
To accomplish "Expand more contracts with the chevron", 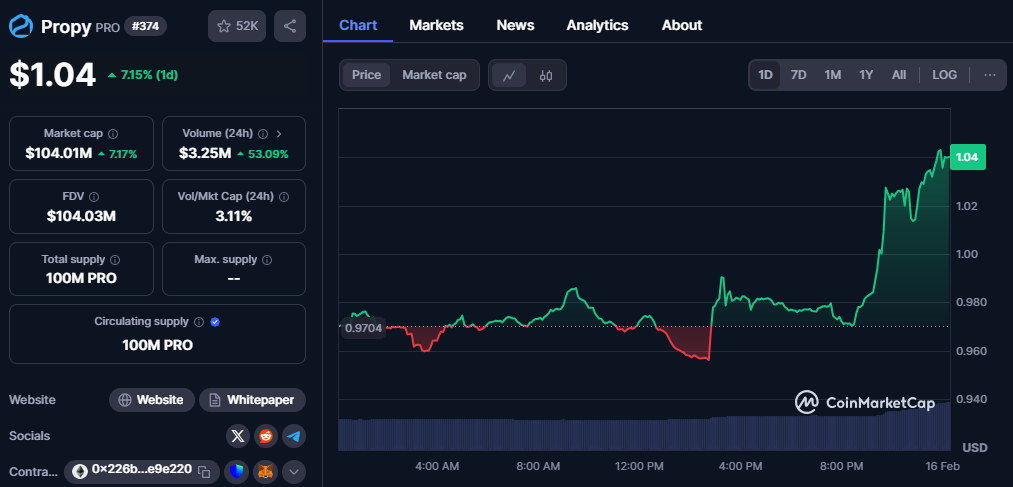I will (x=293, y=471).
